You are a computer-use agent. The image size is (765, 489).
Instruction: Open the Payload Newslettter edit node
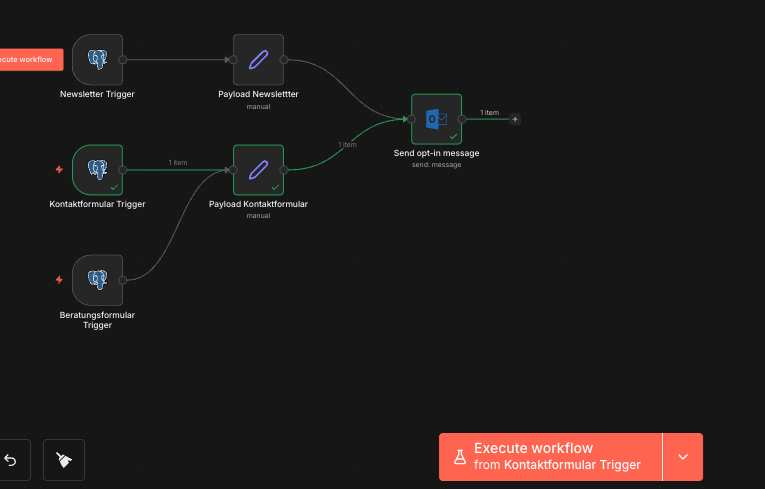coord(259,60)
